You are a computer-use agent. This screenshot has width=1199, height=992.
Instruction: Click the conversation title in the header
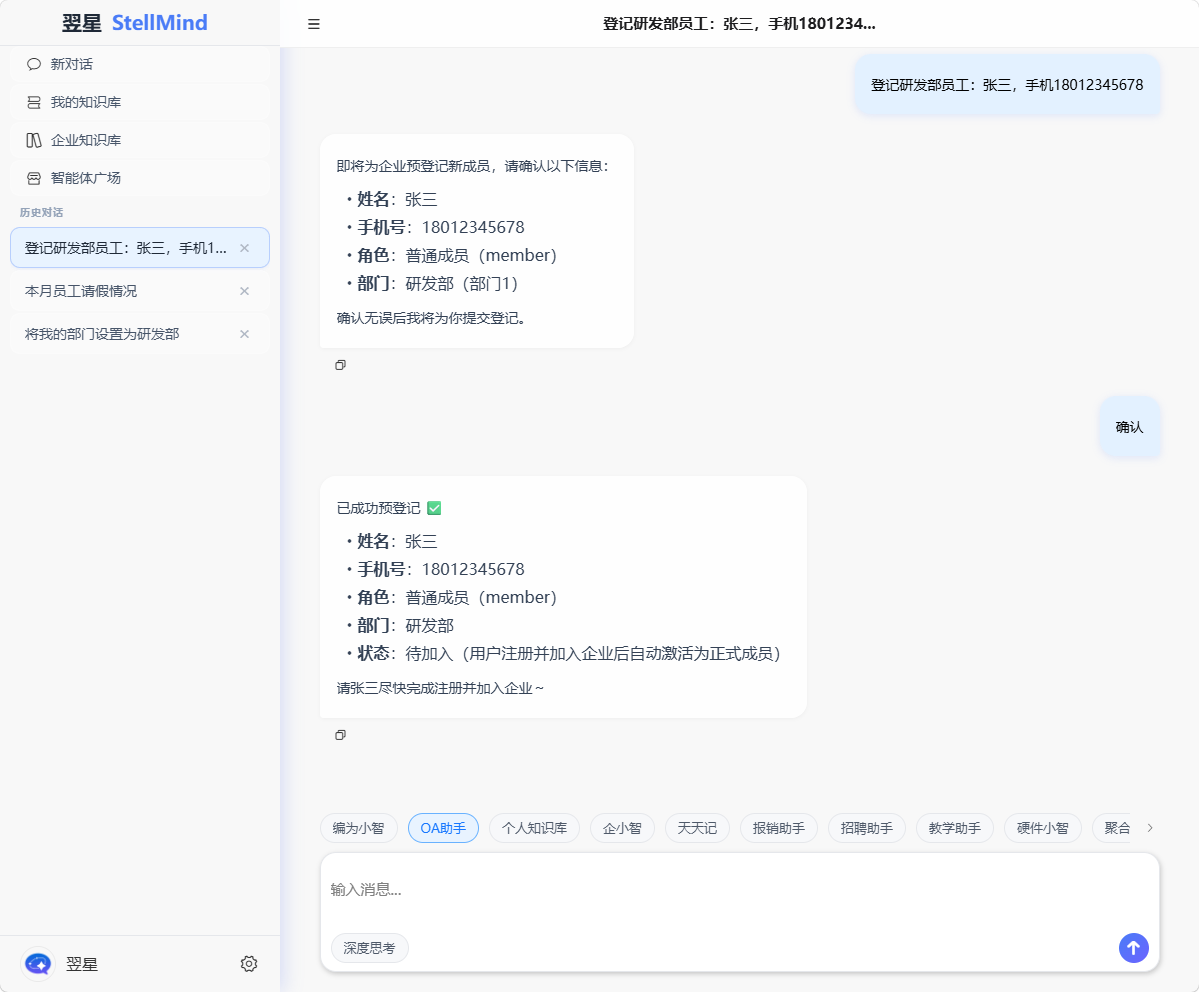(x=739, y=24)
